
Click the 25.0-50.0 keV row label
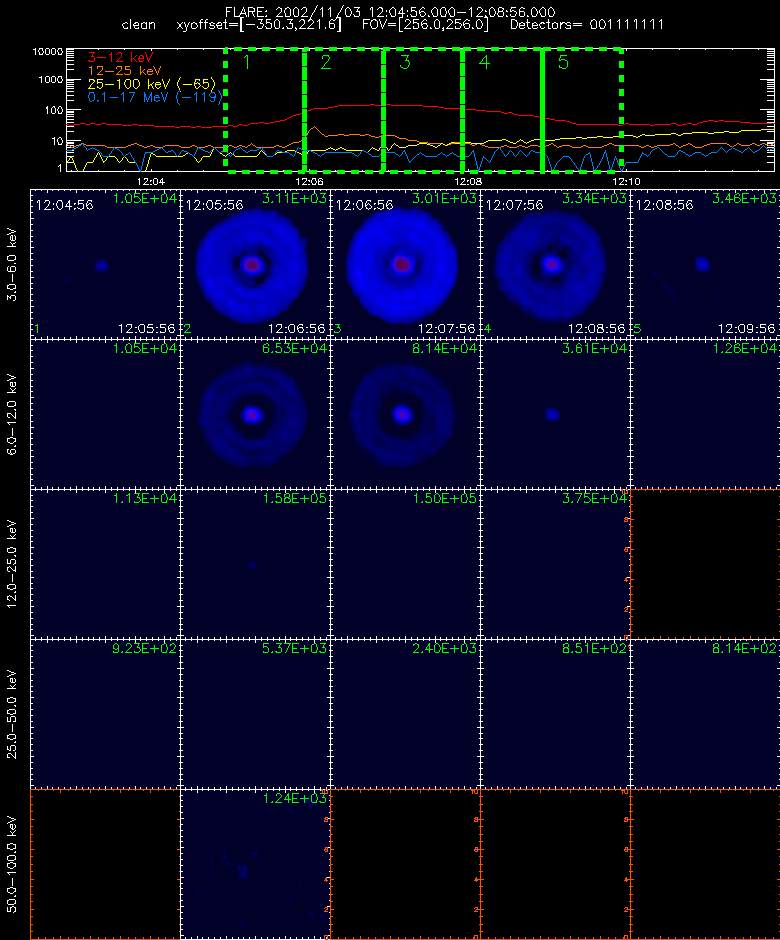click(12, 714)
